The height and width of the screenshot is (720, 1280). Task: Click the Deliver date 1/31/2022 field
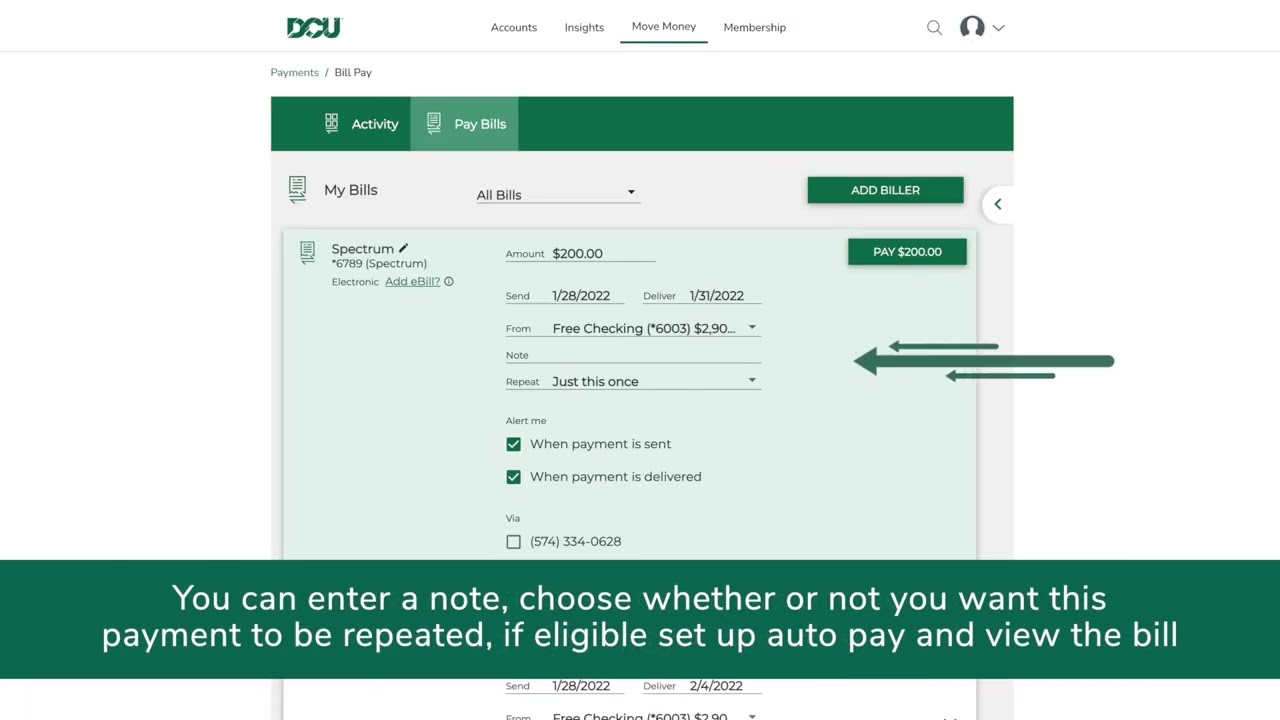click(724, 295)
